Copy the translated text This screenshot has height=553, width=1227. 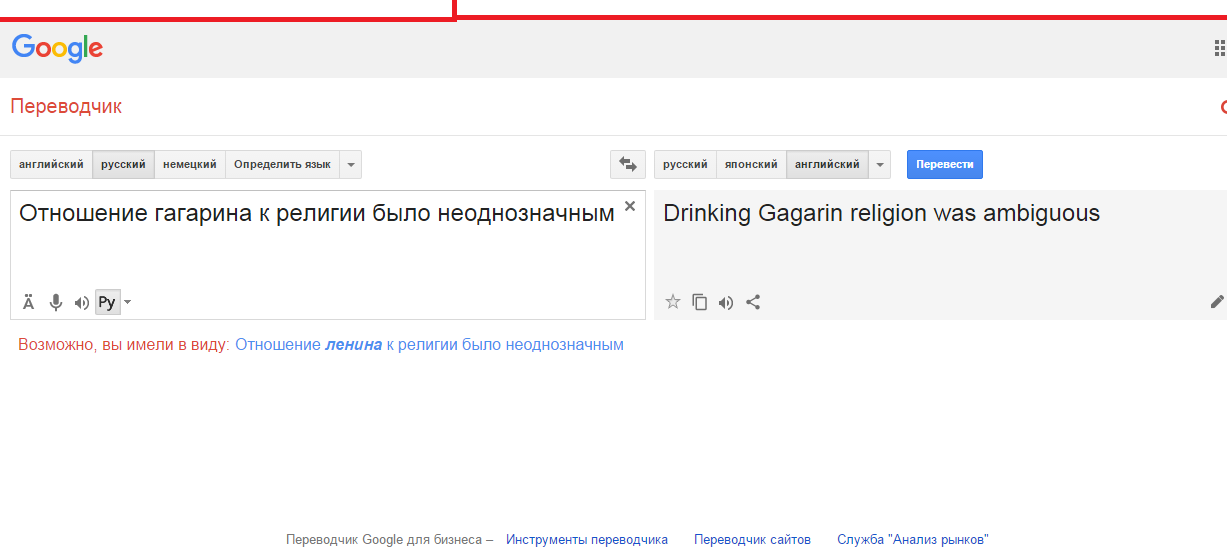700,302
